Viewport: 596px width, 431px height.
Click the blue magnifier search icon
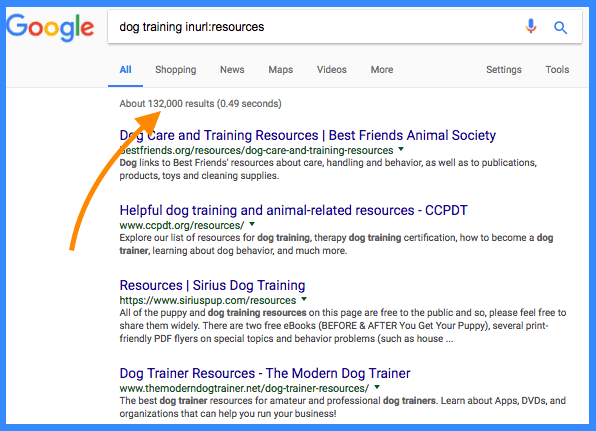tap(560, 27)
